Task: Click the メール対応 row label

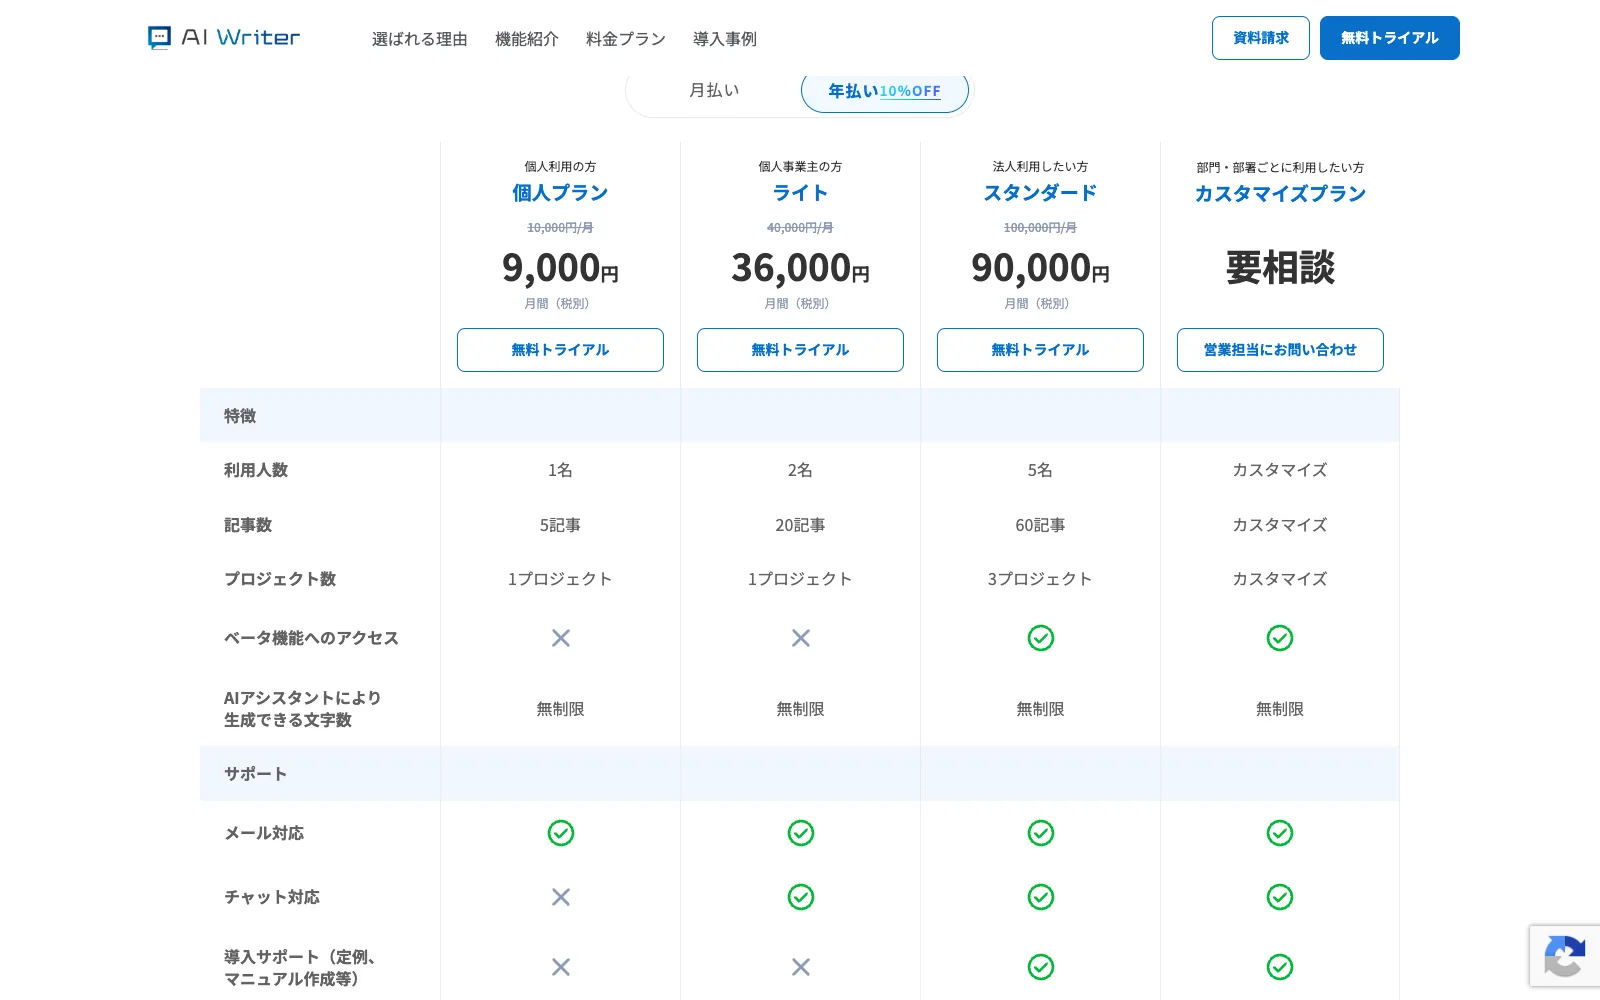Action: 264,833
